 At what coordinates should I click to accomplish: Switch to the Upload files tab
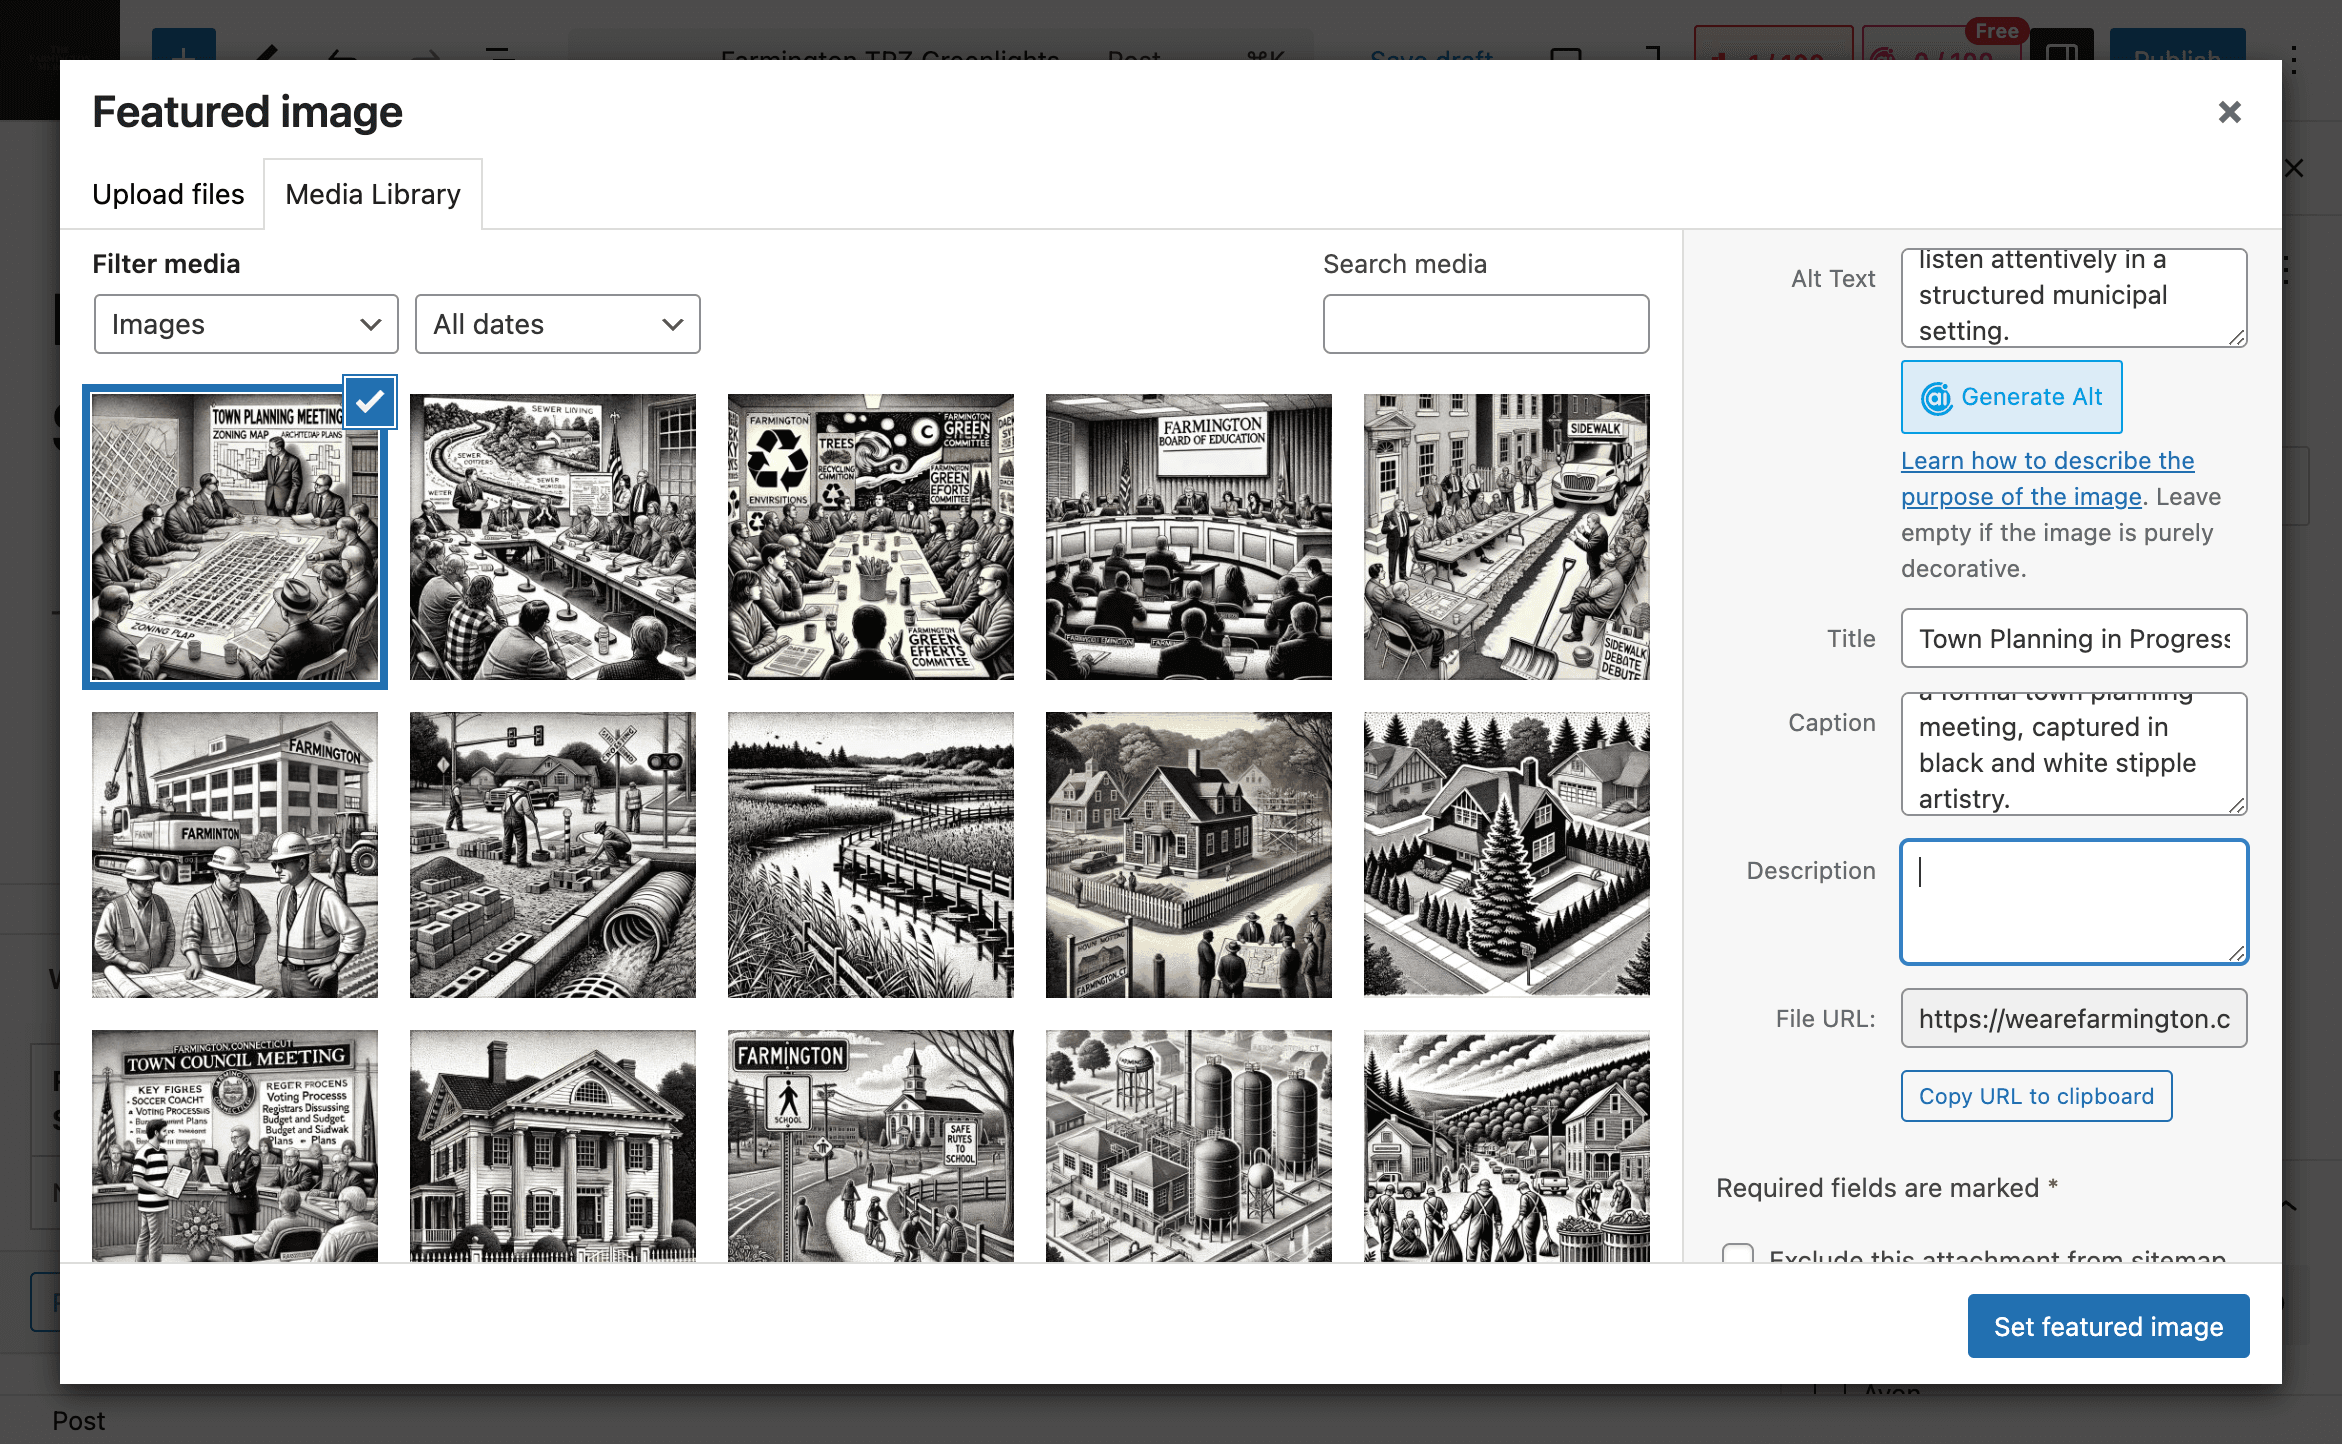click(x=168, y=194)
